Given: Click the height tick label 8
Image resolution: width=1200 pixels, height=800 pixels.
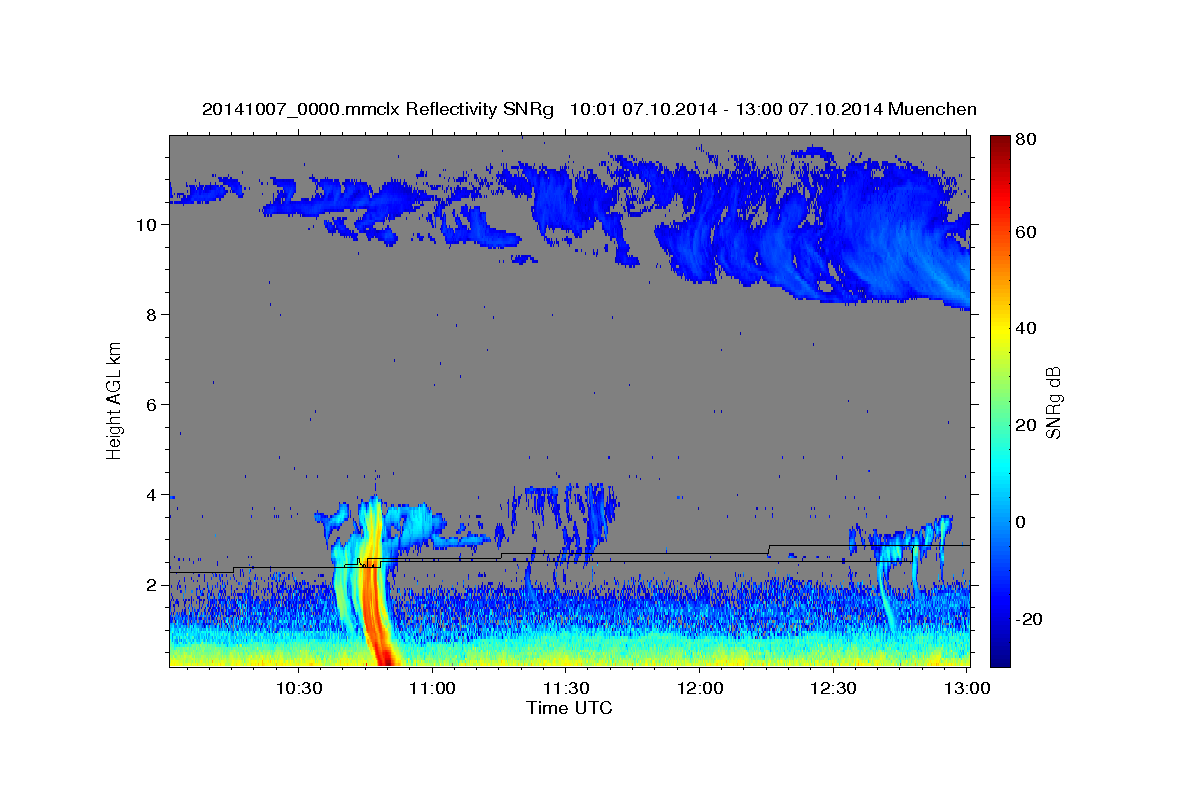Looking at the screenshot, I should (150, 315).
